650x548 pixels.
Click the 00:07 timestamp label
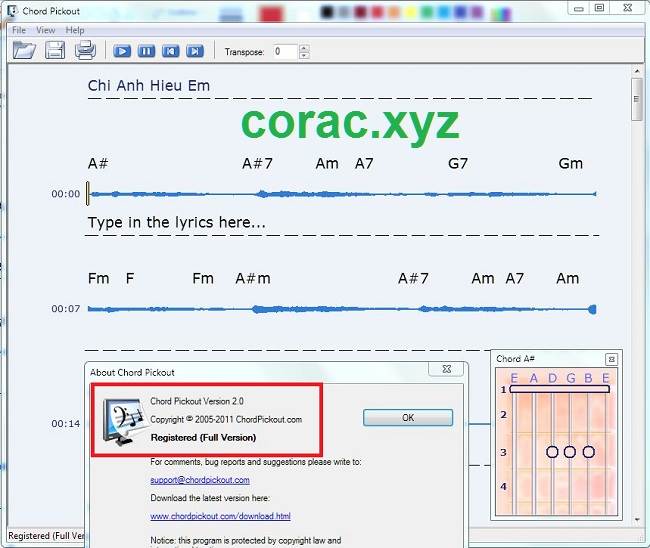coord(65,309)
